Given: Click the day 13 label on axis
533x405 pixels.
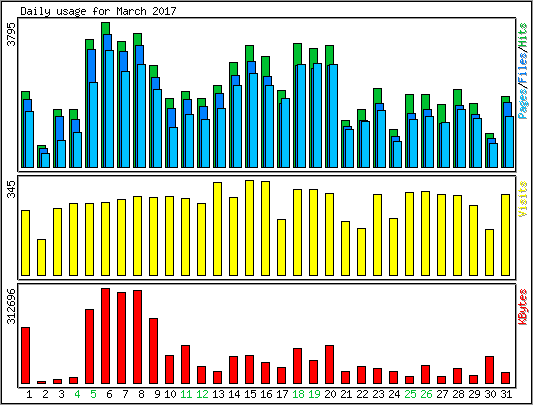Looking at the screenshot, I should click(218, 394).
